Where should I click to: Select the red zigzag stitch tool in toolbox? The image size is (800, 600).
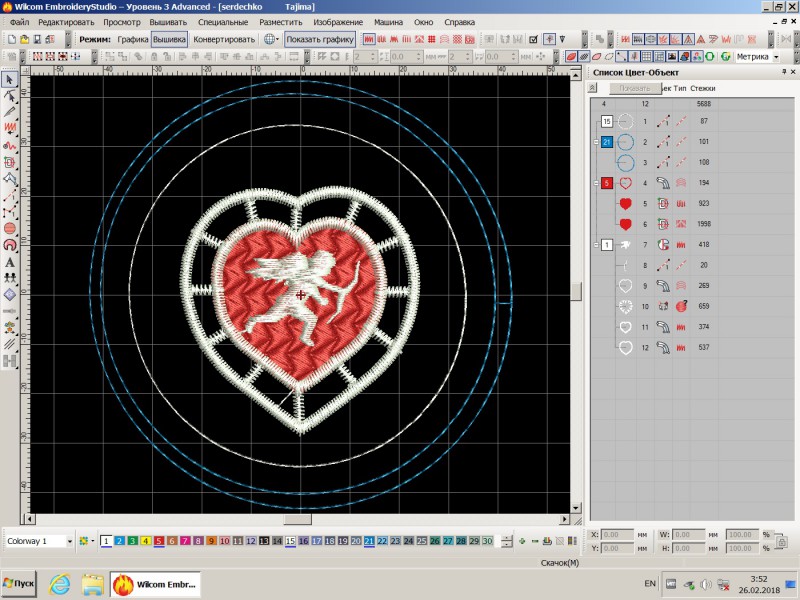(10, 128)
